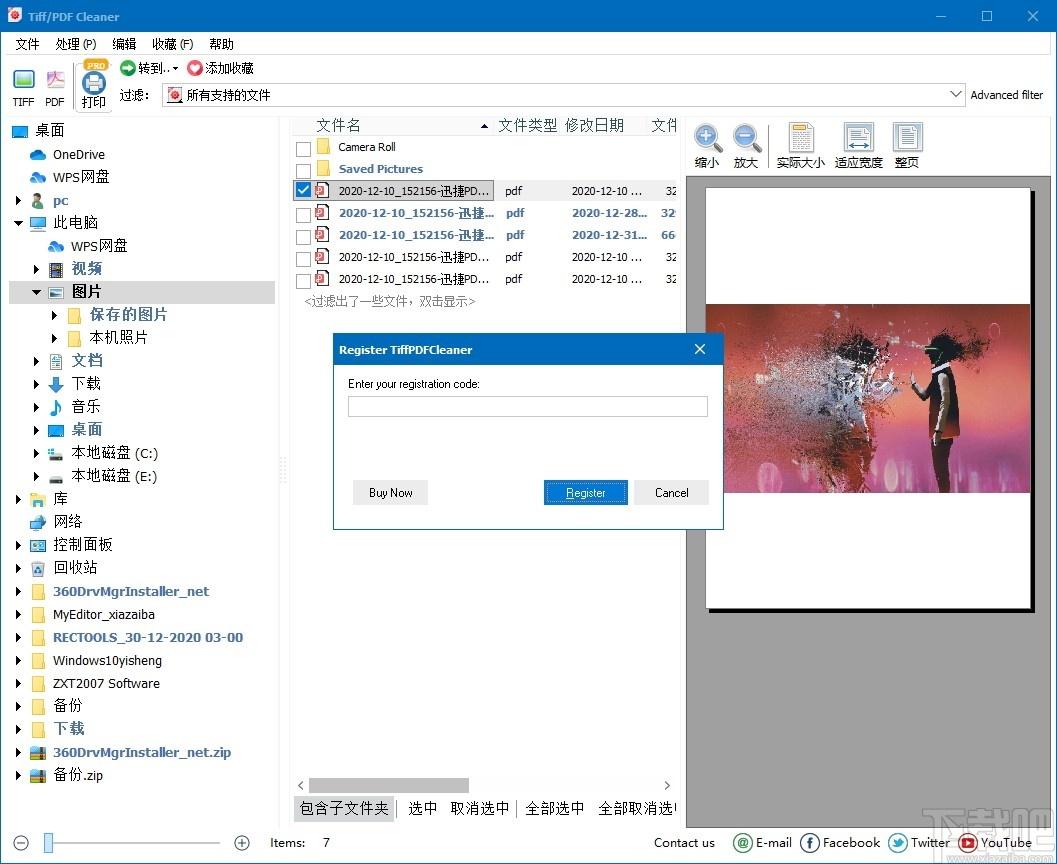Click the Advanced filter link

click(1006, 95)
